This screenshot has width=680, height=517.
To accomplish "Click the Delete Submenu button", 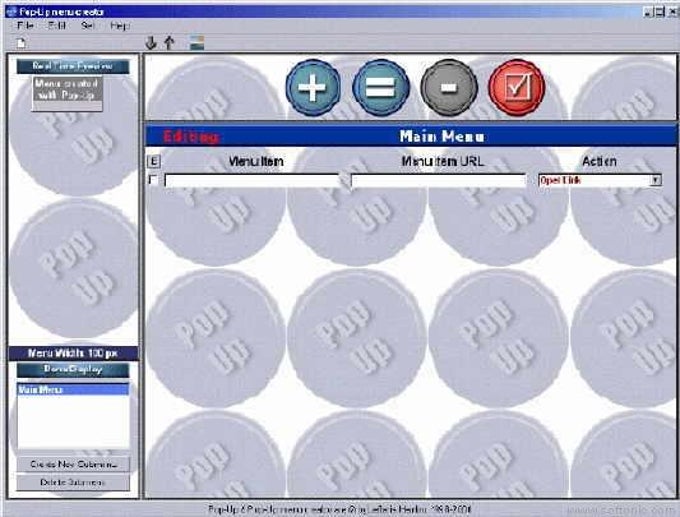I will 73,482.
